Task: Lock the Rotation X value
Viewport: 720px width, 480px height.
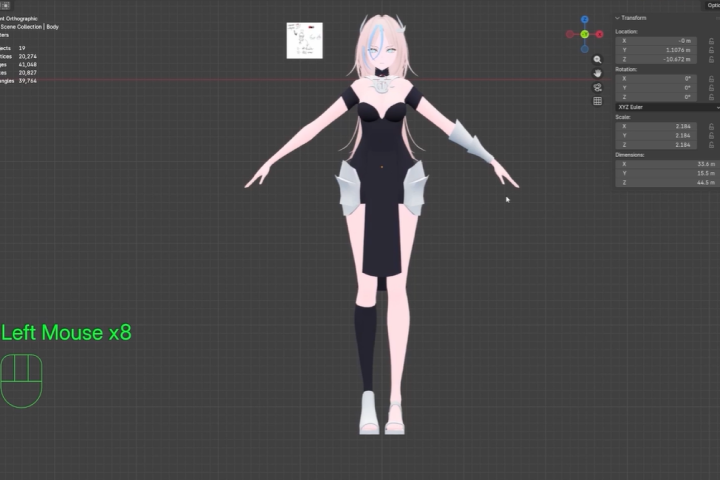Action: coord(711,79)
